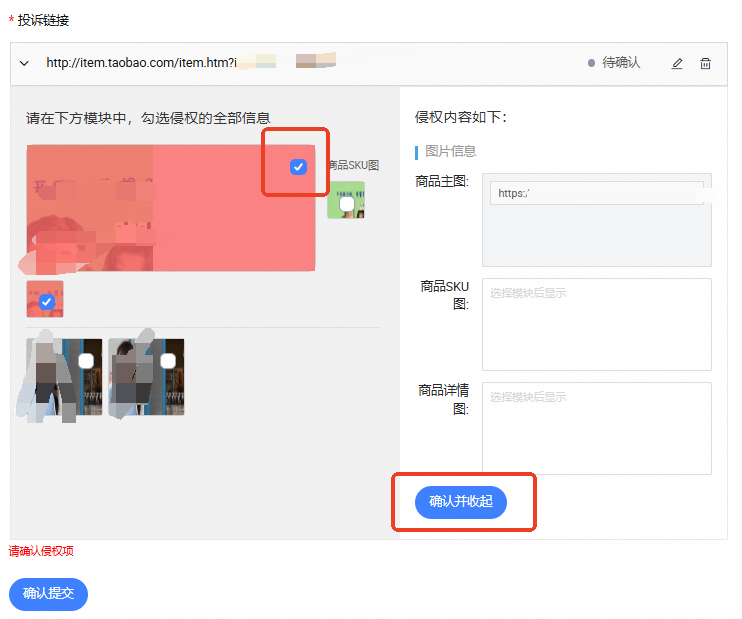Click the 侵权内容如下 heading
The width and height of the screenshot is (742, 619).
[x=461, y=117]
